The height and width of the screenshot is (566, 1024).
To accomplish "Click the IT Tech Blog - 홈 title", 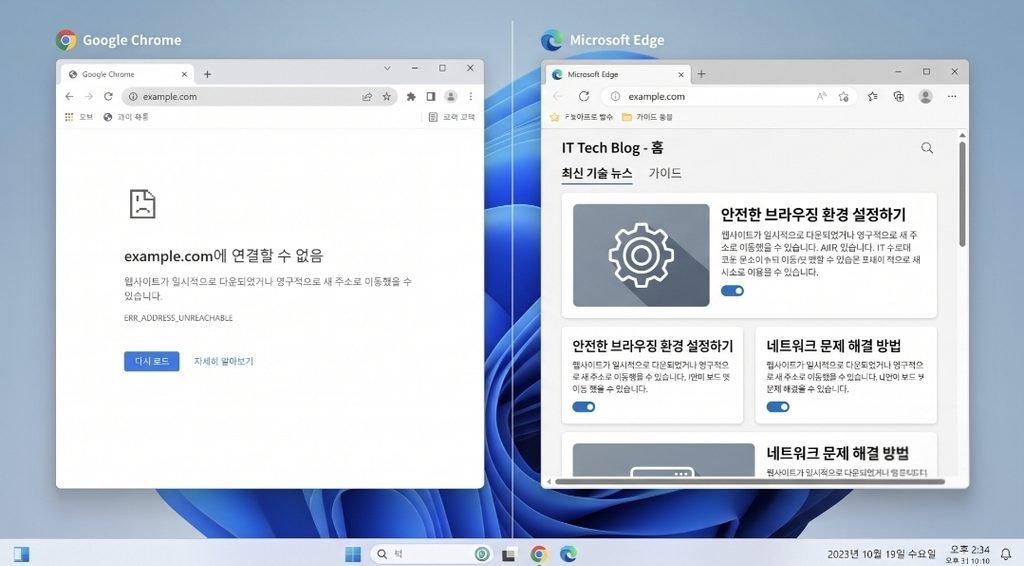I will [x=613, y=148].
